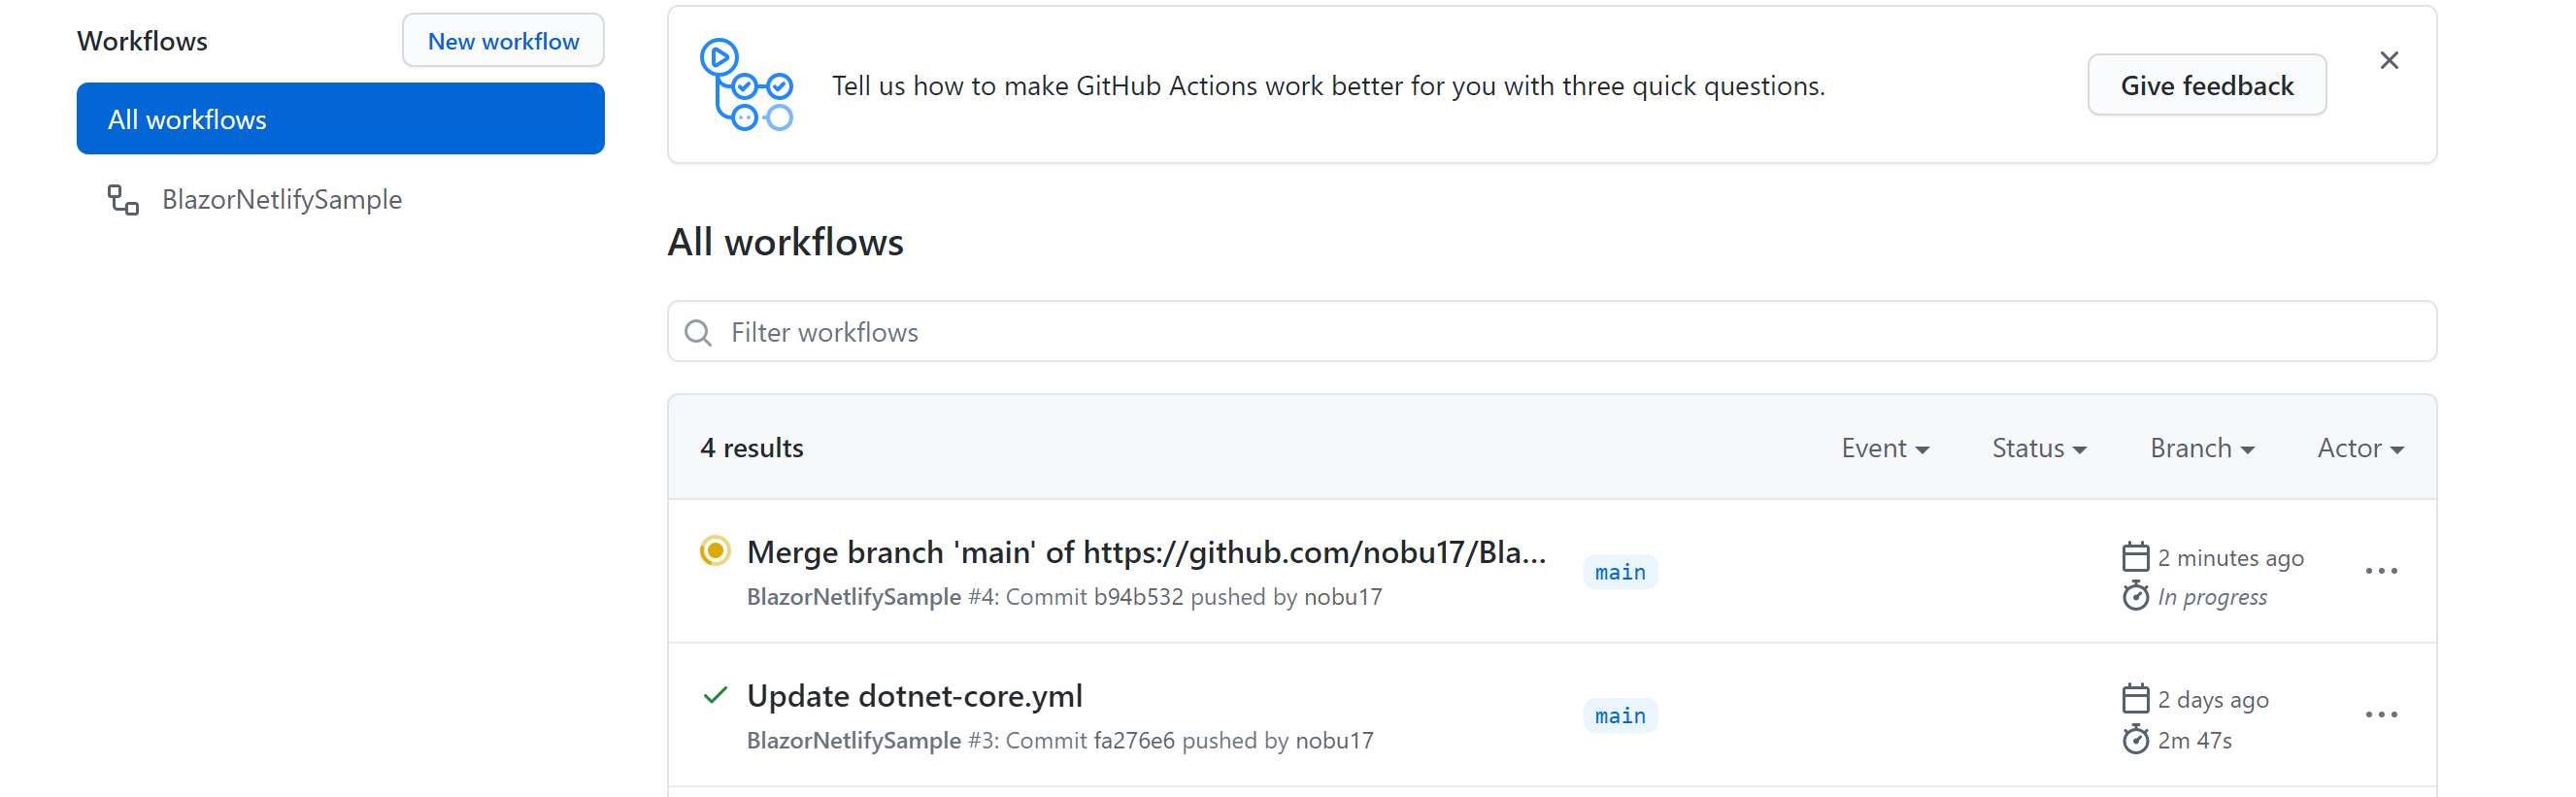Click the search magnifier icon in filter bar
Image resolution: width=2576 pixels, height=797 pixels.
(698, 331)
